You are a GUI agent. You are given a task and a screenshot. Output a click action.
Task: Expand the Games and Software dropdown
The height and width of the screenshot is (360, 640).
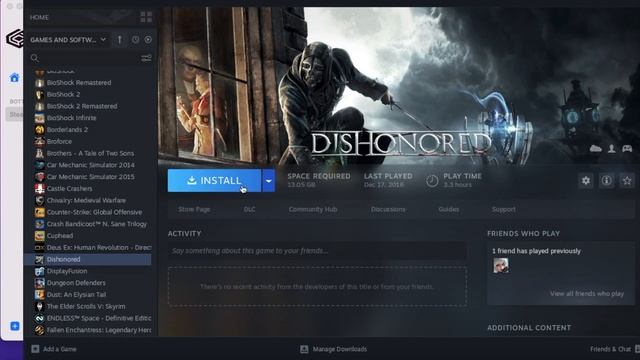68,40
